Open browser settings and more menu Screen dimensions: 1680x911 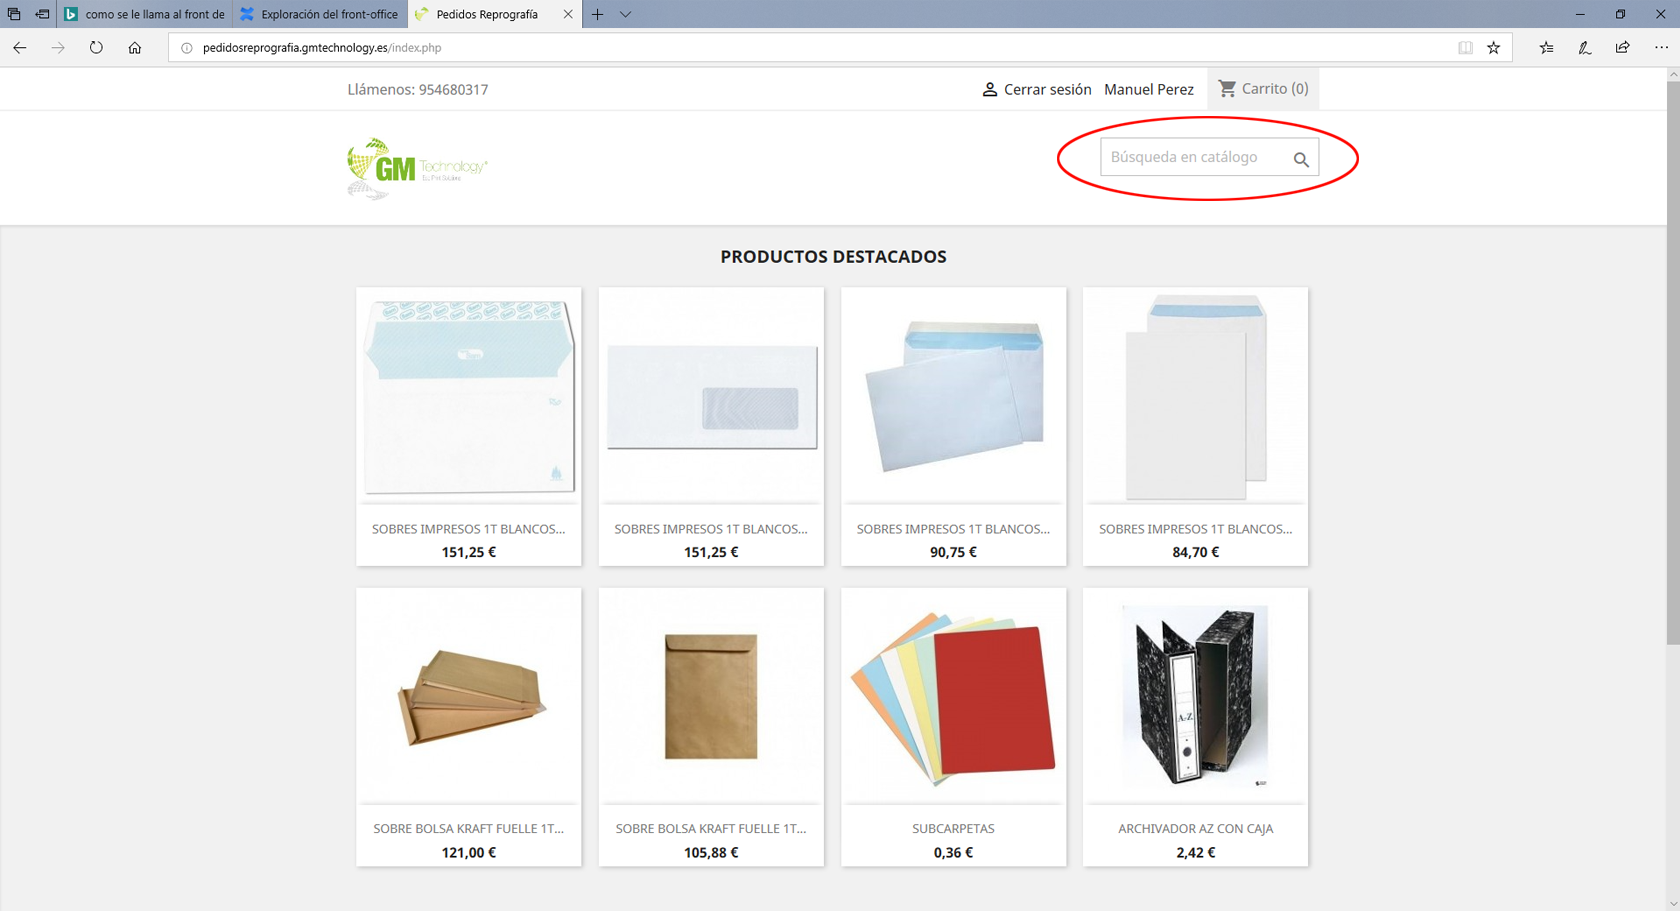(1661, 47)
